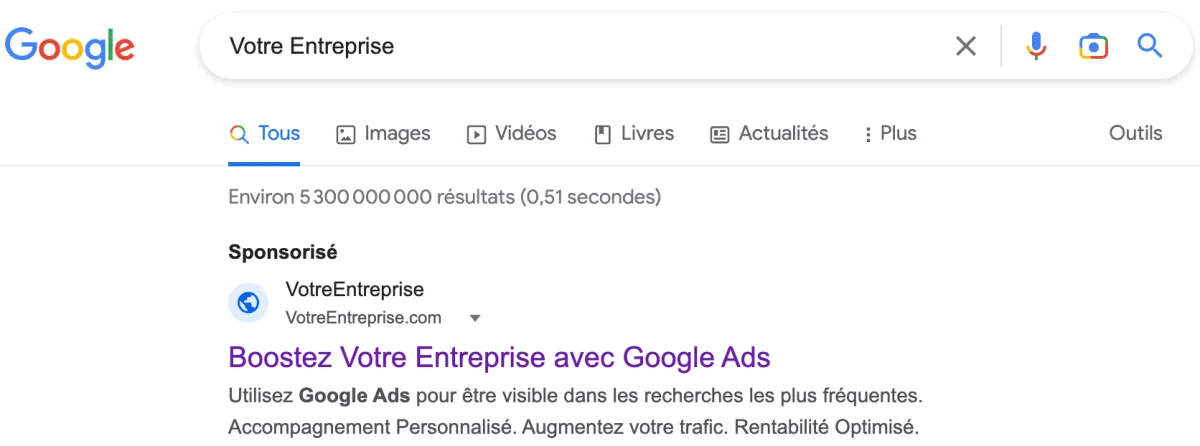Open Boostez Votre Entreprise avec Google Ads
This screenshot has height=446, width=1200.
click(499, 357)
